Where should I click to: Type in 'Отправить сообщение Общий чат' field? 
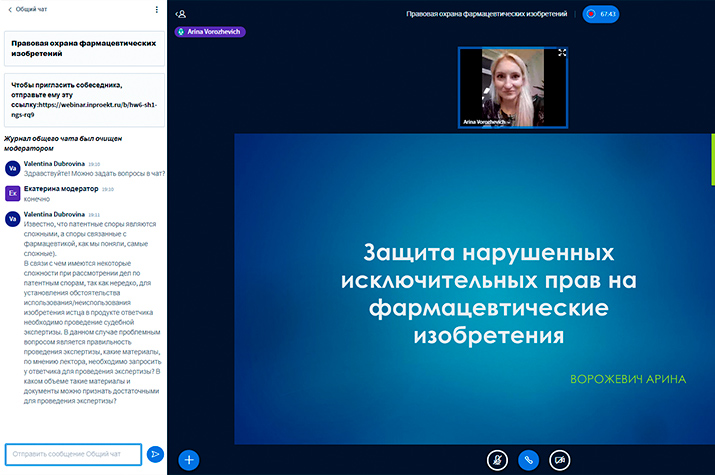click(72, 454)
